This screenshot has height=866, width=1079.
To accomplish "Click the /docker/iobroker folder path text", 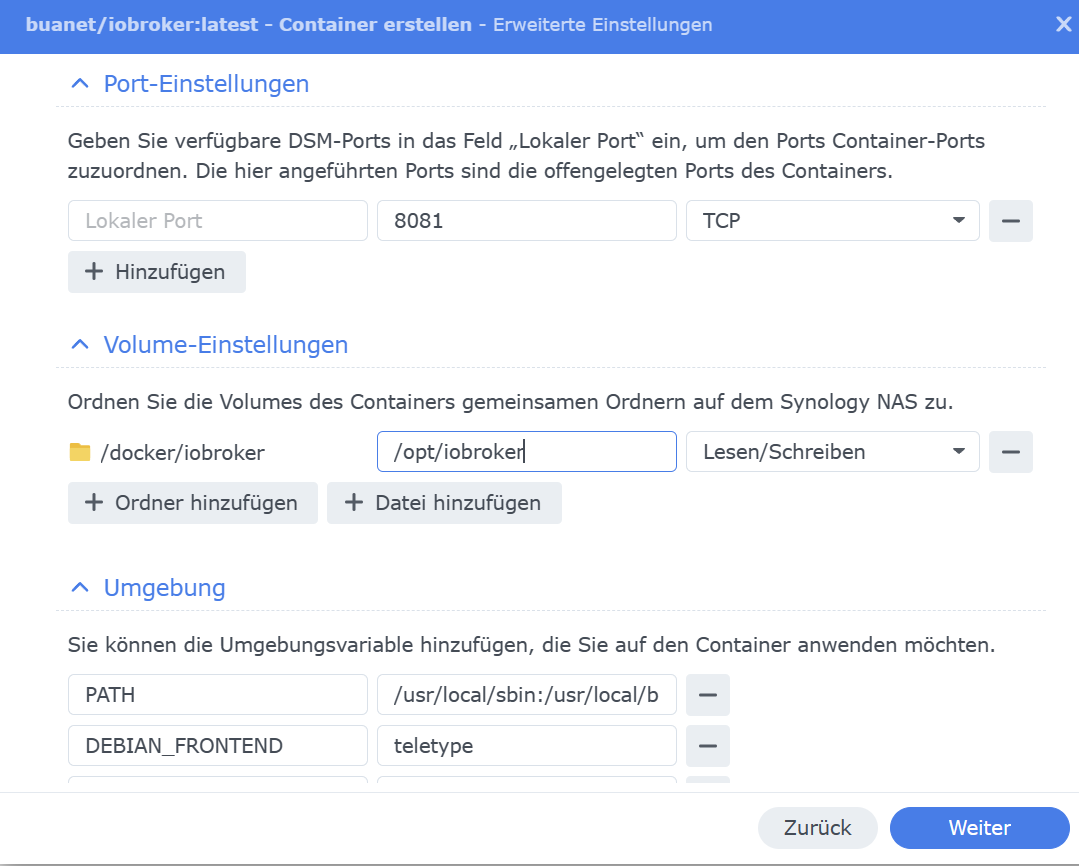I will coord(182,452).
